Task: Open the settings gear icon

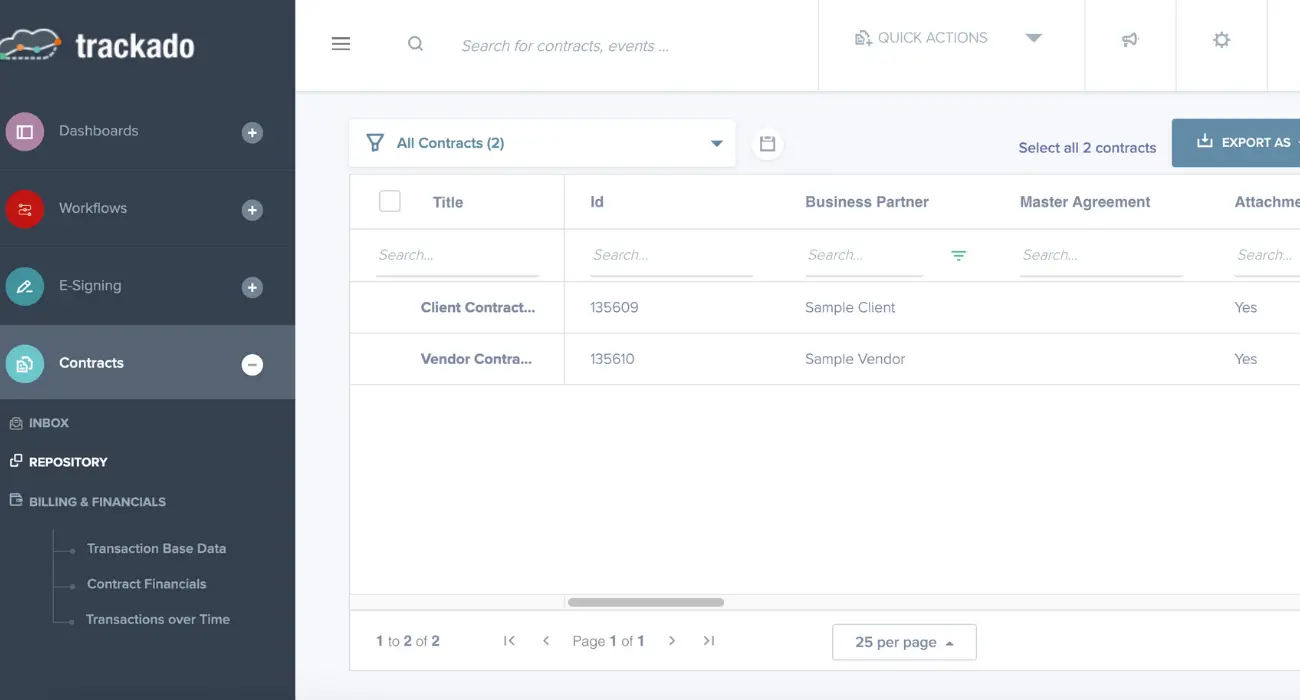Action: click(x=1221, y=40)
